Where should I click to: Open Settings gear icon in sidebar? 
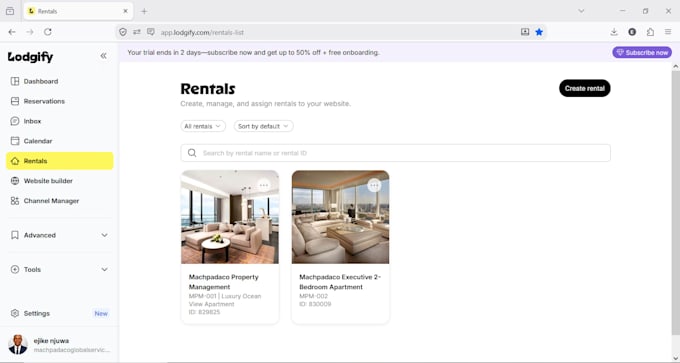[15, 313]
